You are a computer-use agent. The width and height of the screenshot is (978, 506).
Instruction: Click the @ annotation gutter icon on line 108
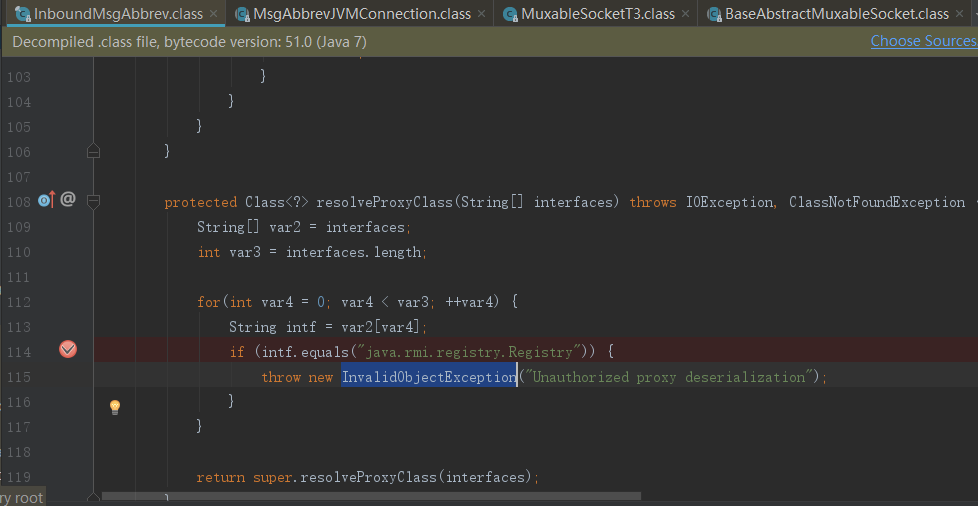point(68,200)
